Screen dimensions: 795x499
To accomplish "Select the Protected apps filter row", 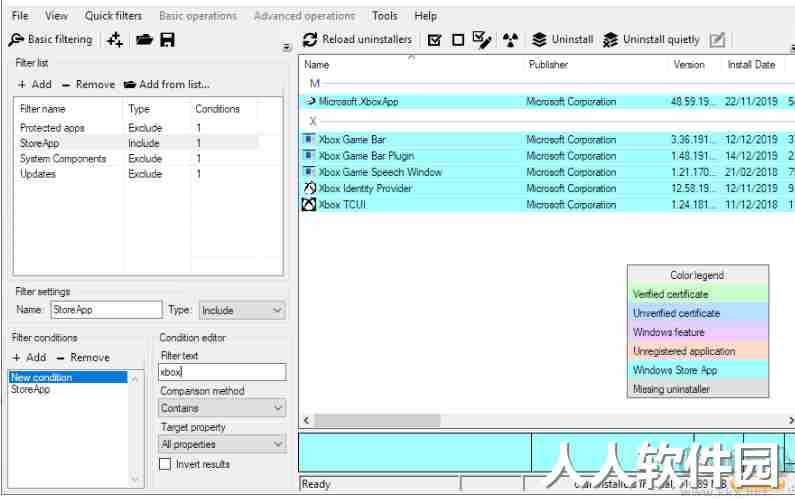I will point(137,128).
